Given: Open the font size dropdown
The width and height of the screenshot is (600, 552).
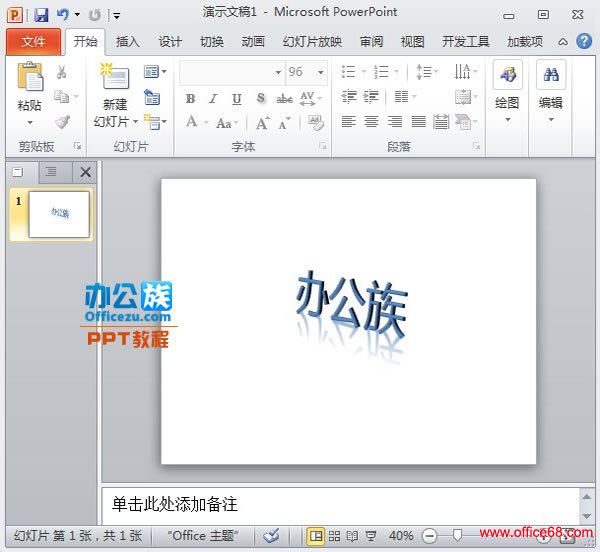Looking at the screenshot, I should (x=321, y=72).
